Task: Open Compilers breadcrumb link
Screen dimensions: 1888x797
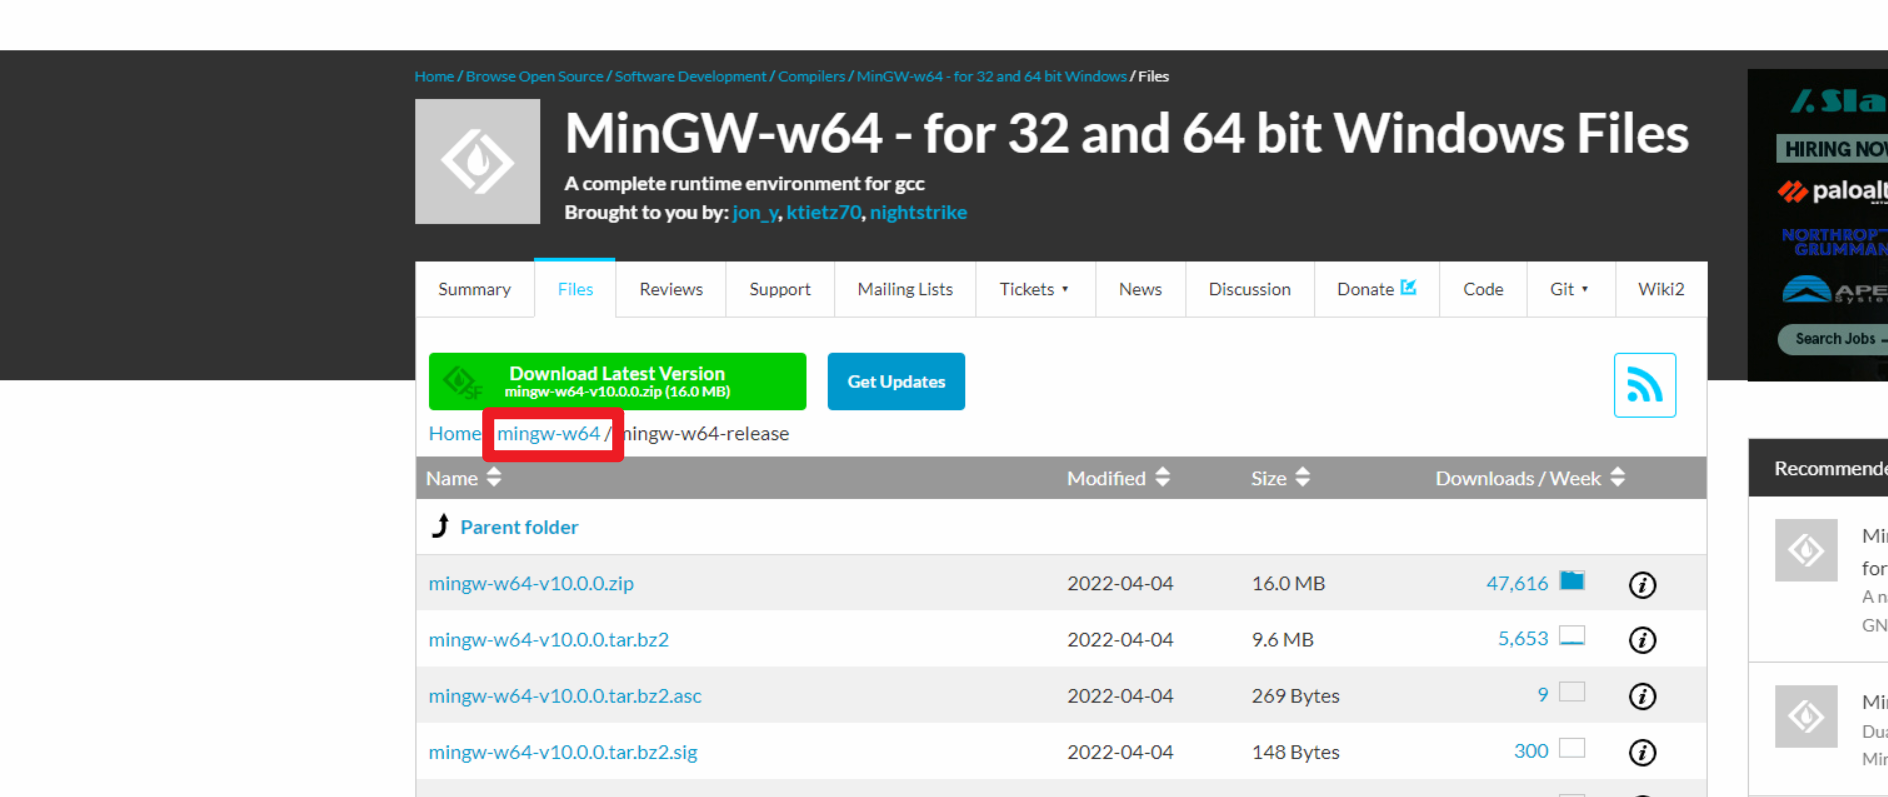Action: click(x=811, y=76)
